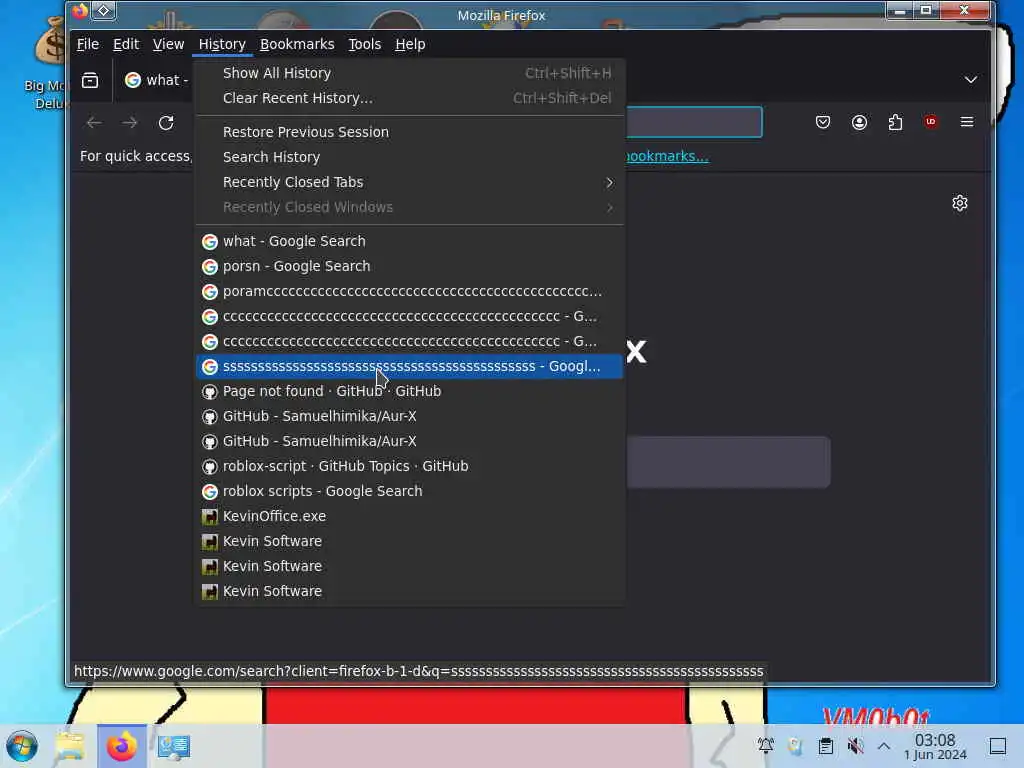Open the Firefox account icon
1024x768 pixels.
[859, 122]
